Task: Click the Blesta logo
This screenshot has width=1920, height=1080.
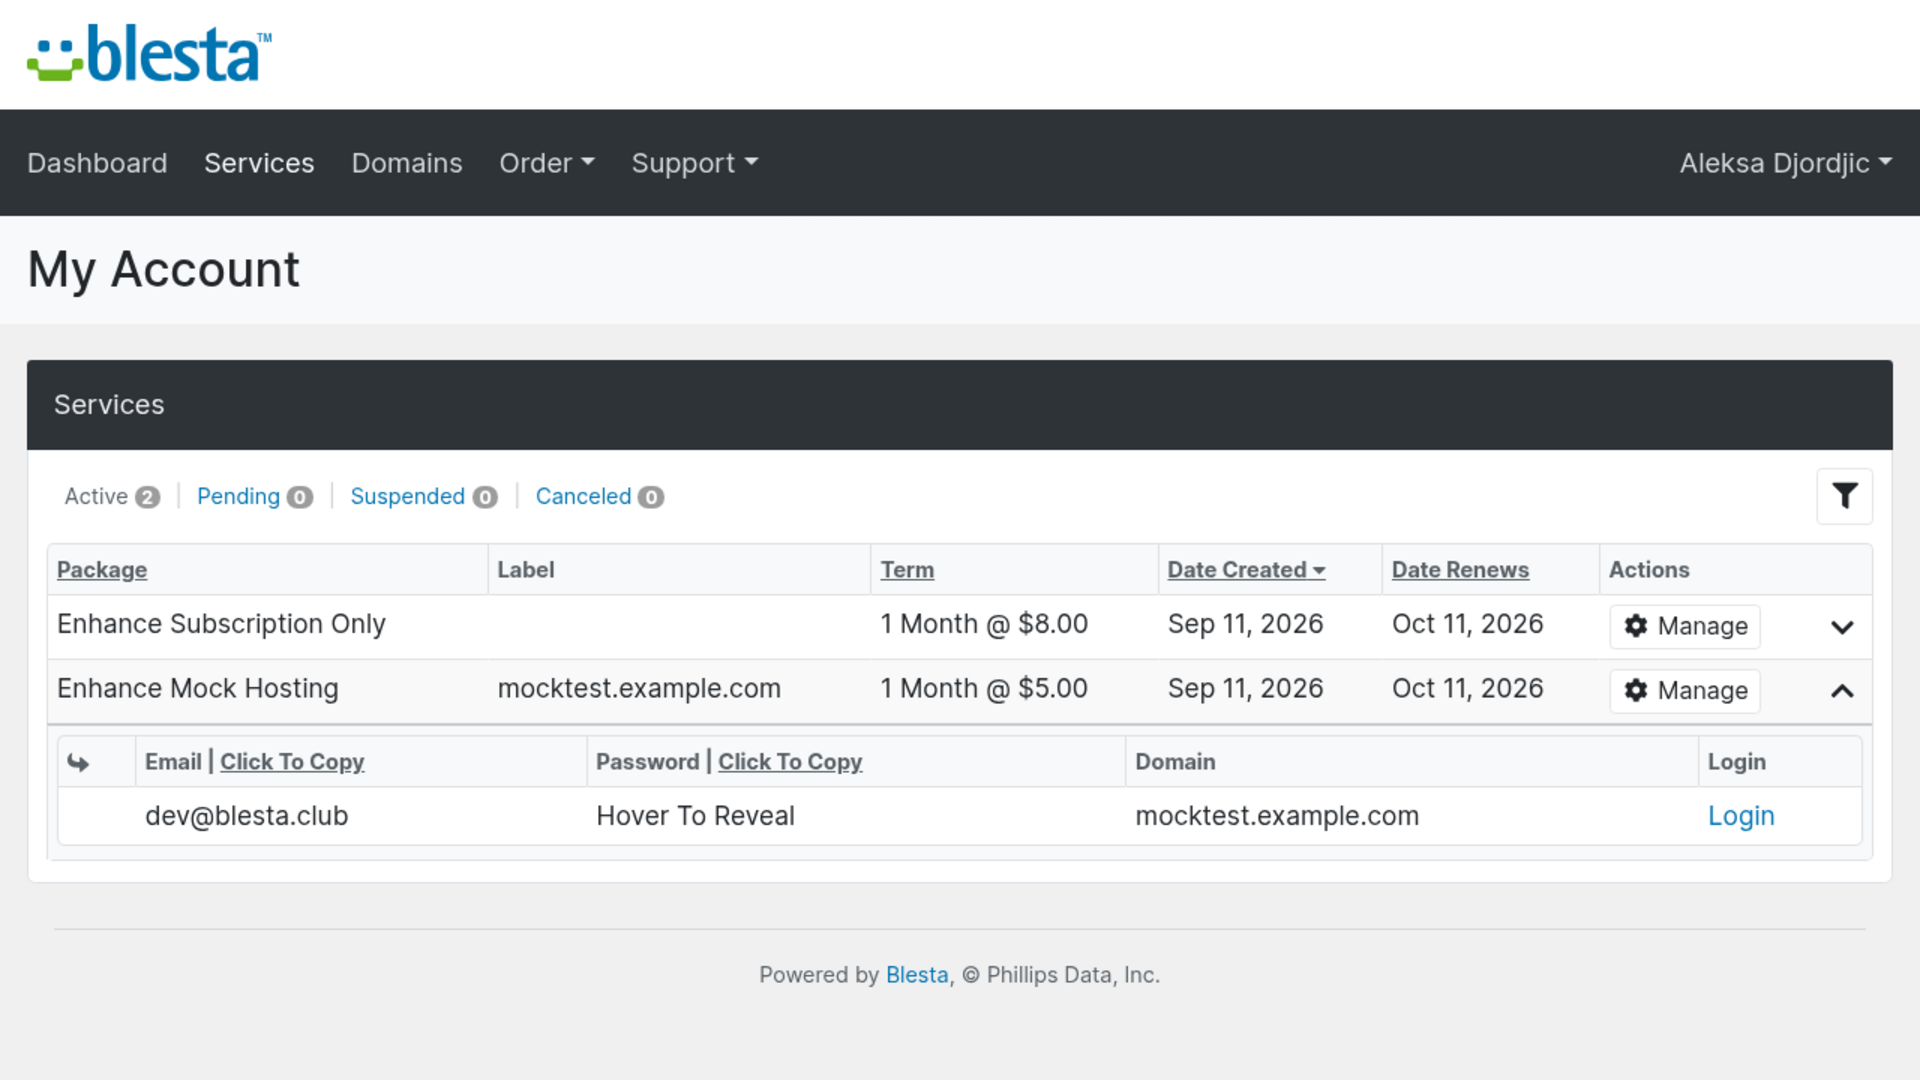Action: pyautogui.click(x=149, y=53)
